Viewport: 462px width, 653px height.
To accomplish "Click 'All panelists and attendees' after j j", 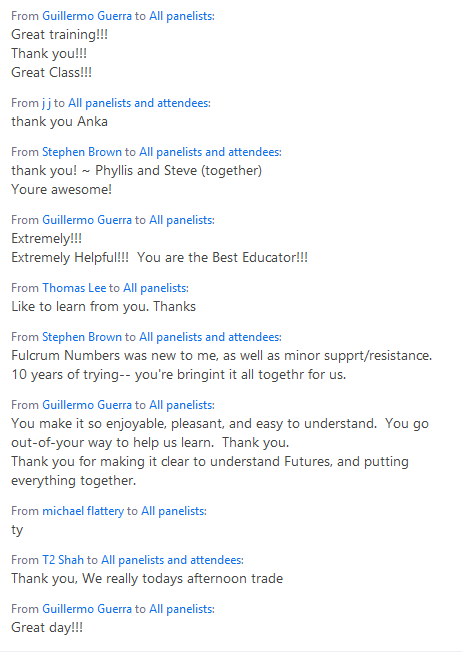I will 138,103.
